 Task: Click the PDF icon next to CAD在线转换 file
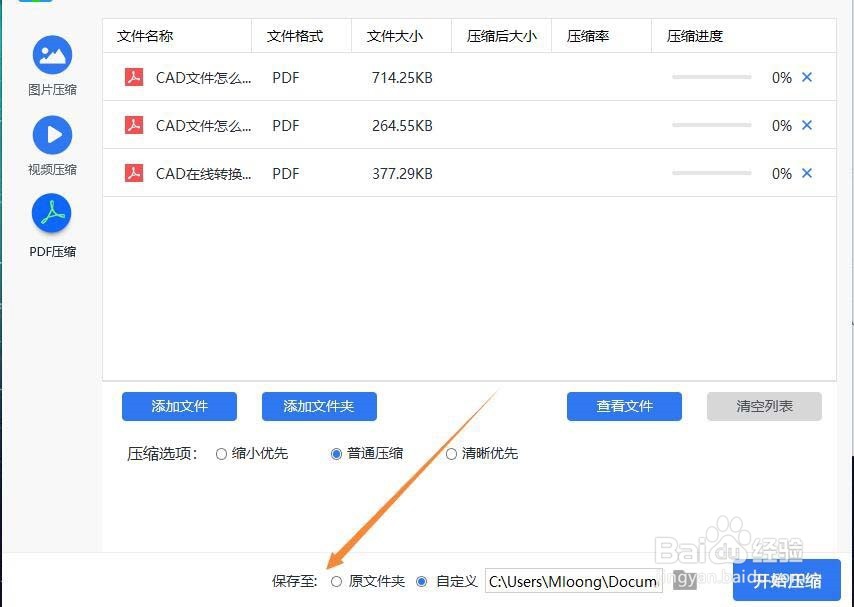pos(134,173)
